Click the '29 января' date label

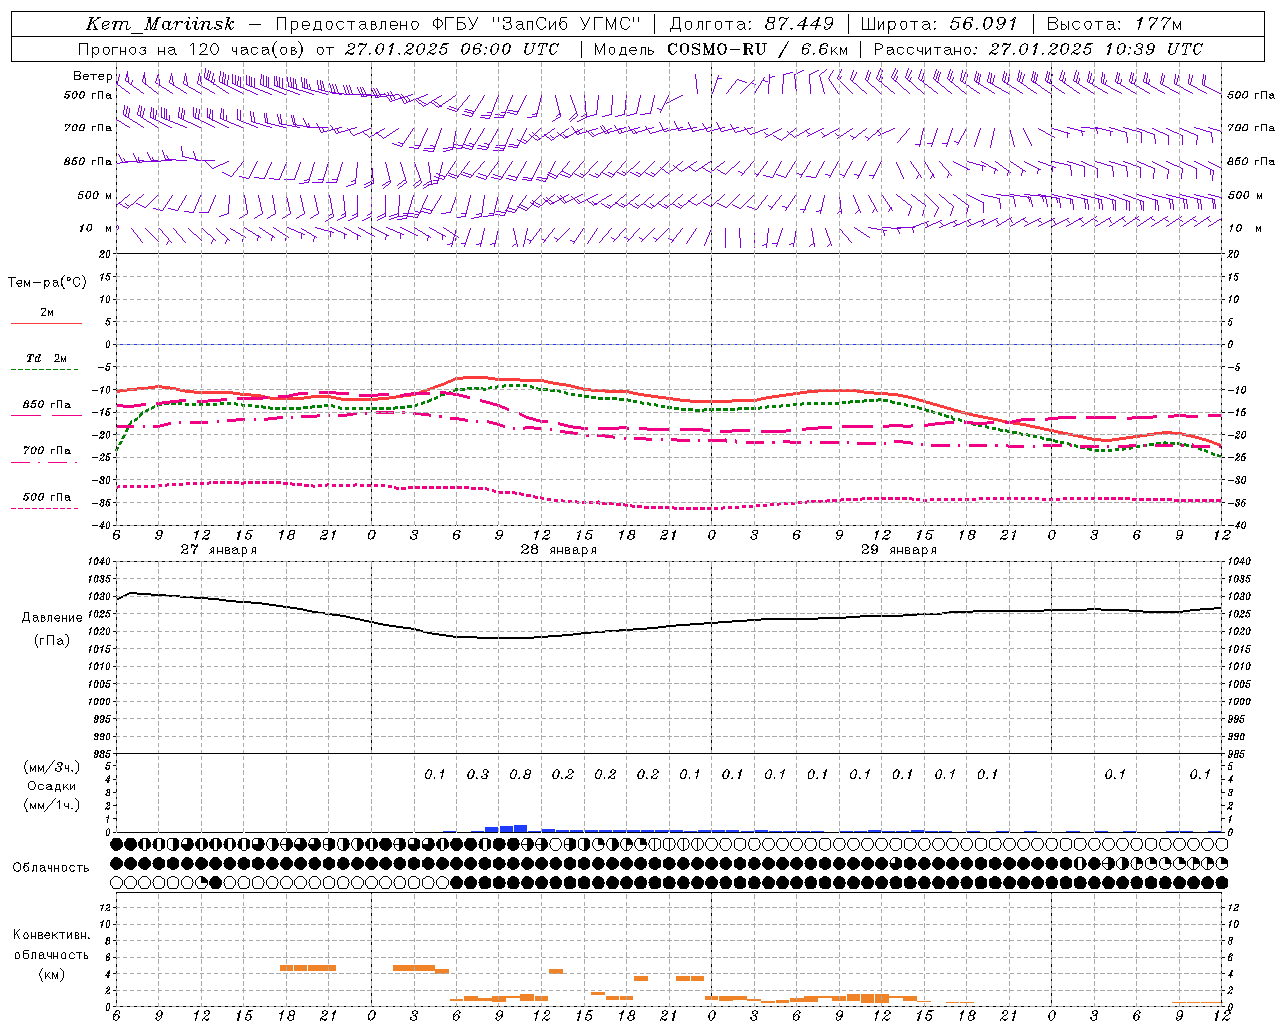(899, 550)
